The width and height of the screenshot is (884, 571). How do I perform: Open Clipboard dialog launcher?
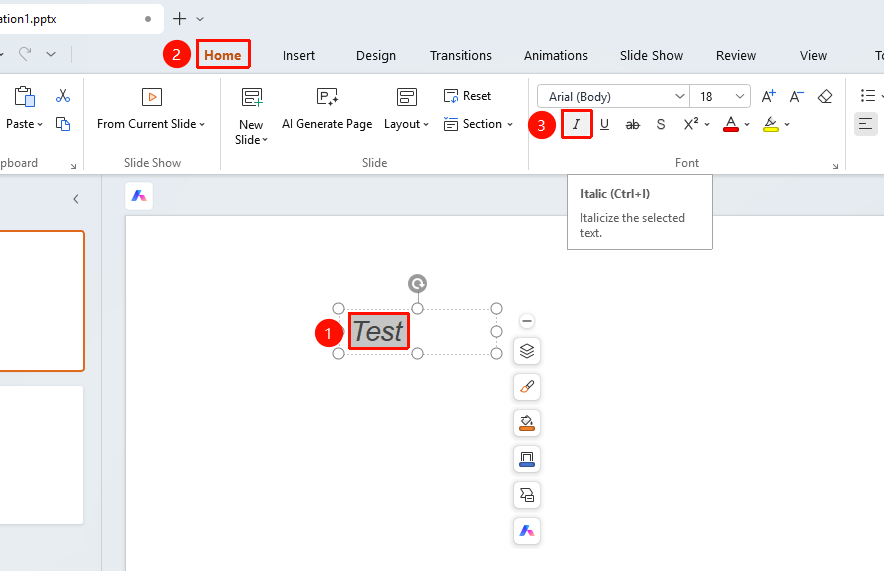point(73,166)
